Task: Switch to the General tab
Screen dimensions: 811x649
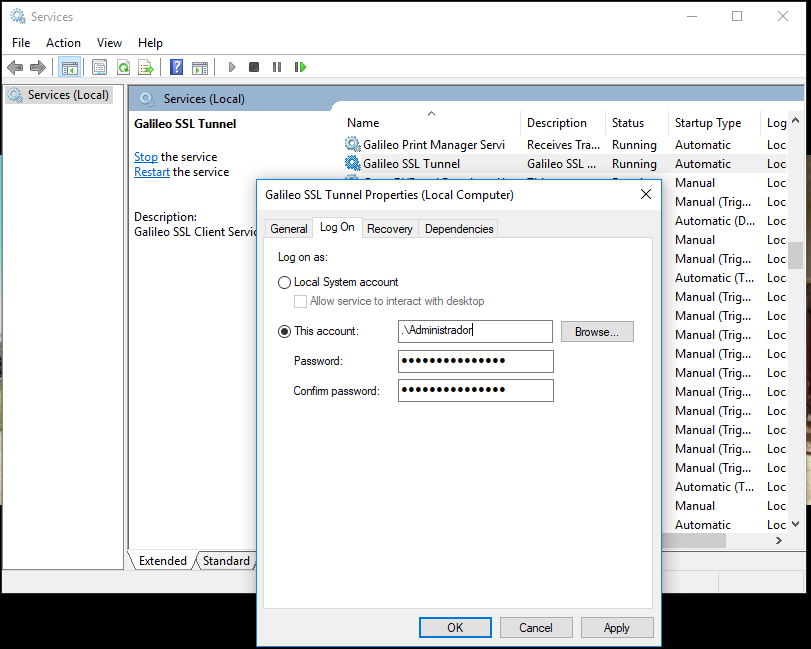Action: 289,229
